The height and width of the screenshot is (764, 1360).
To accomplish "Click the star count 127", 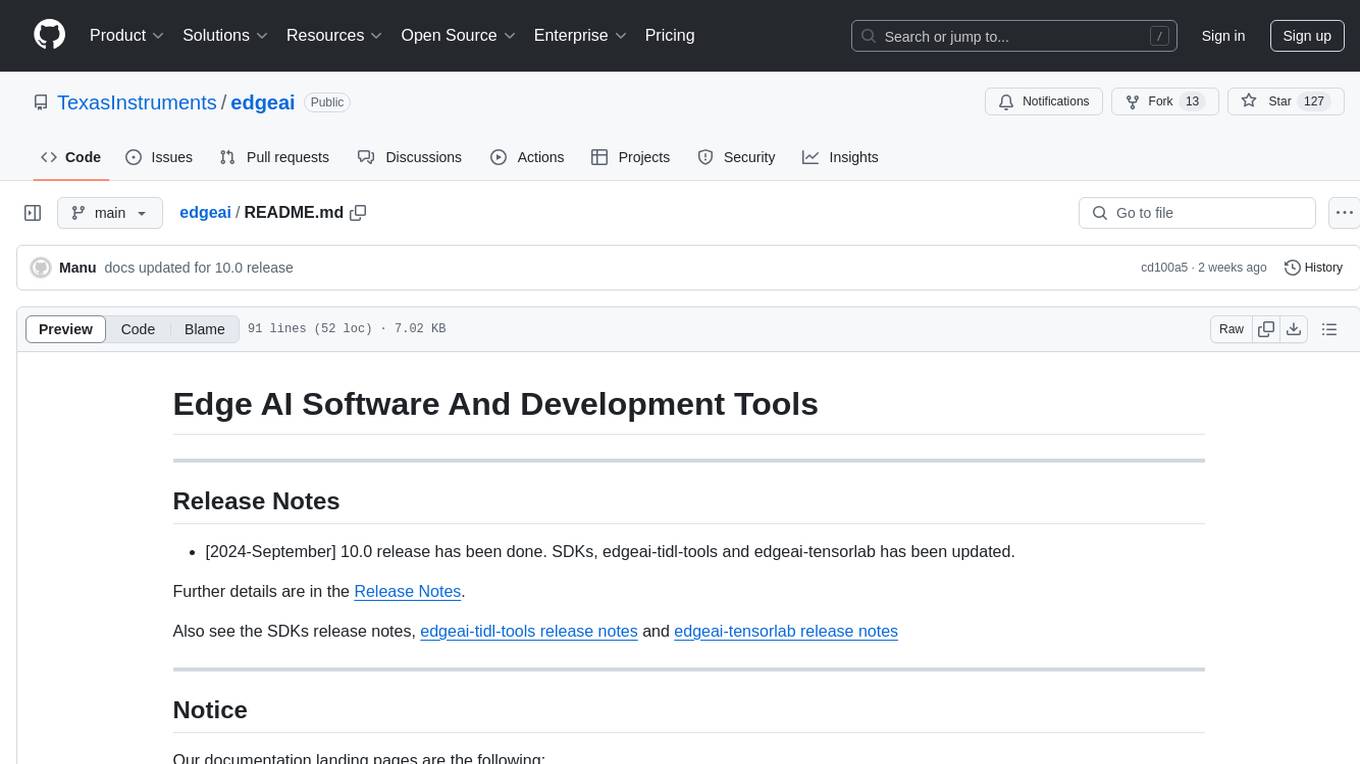I will [1314, 101].
